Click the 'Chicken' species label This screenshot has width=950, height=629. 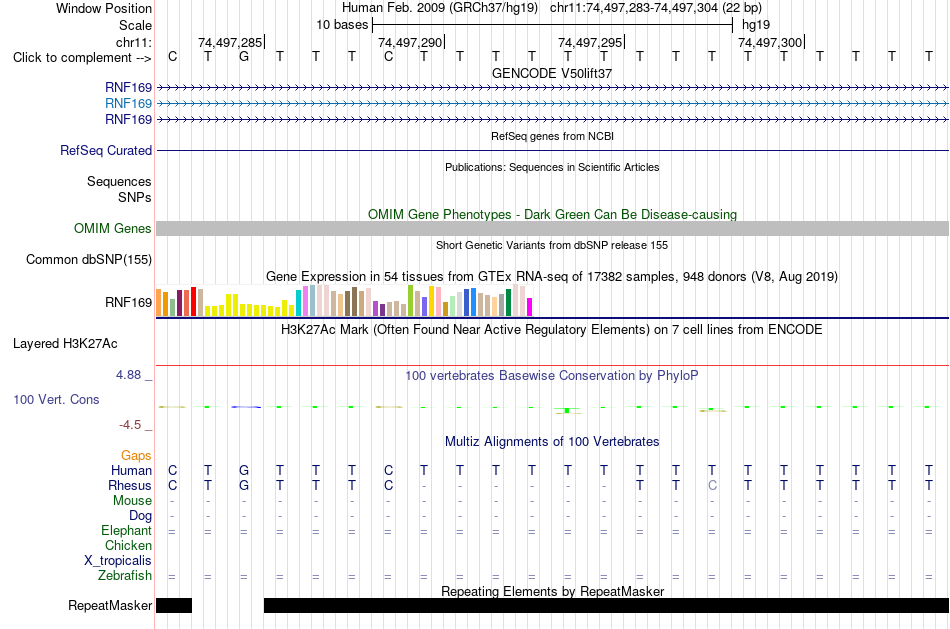coord(128,545)
